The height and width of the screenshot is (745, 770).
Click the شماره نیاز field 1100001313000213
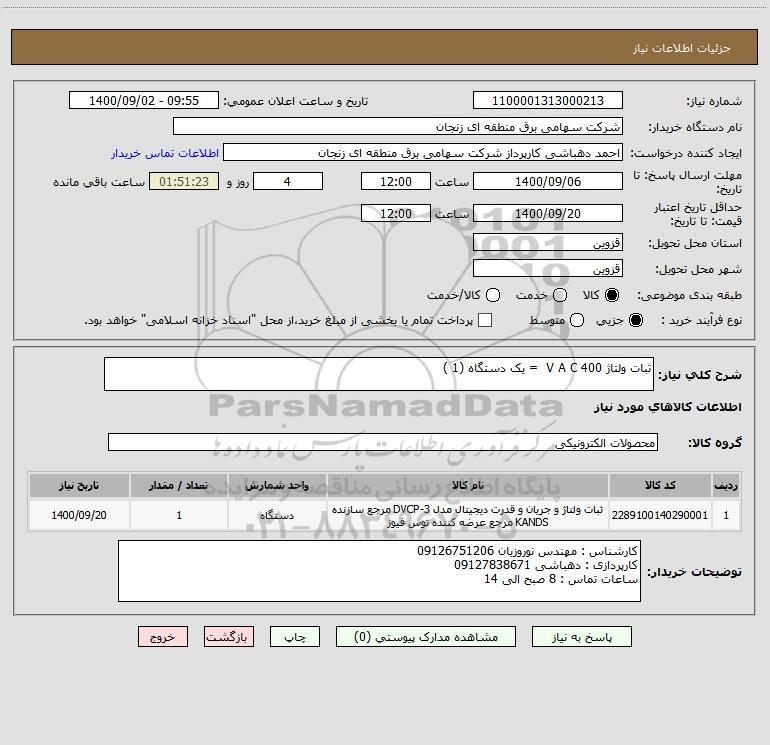548,101
